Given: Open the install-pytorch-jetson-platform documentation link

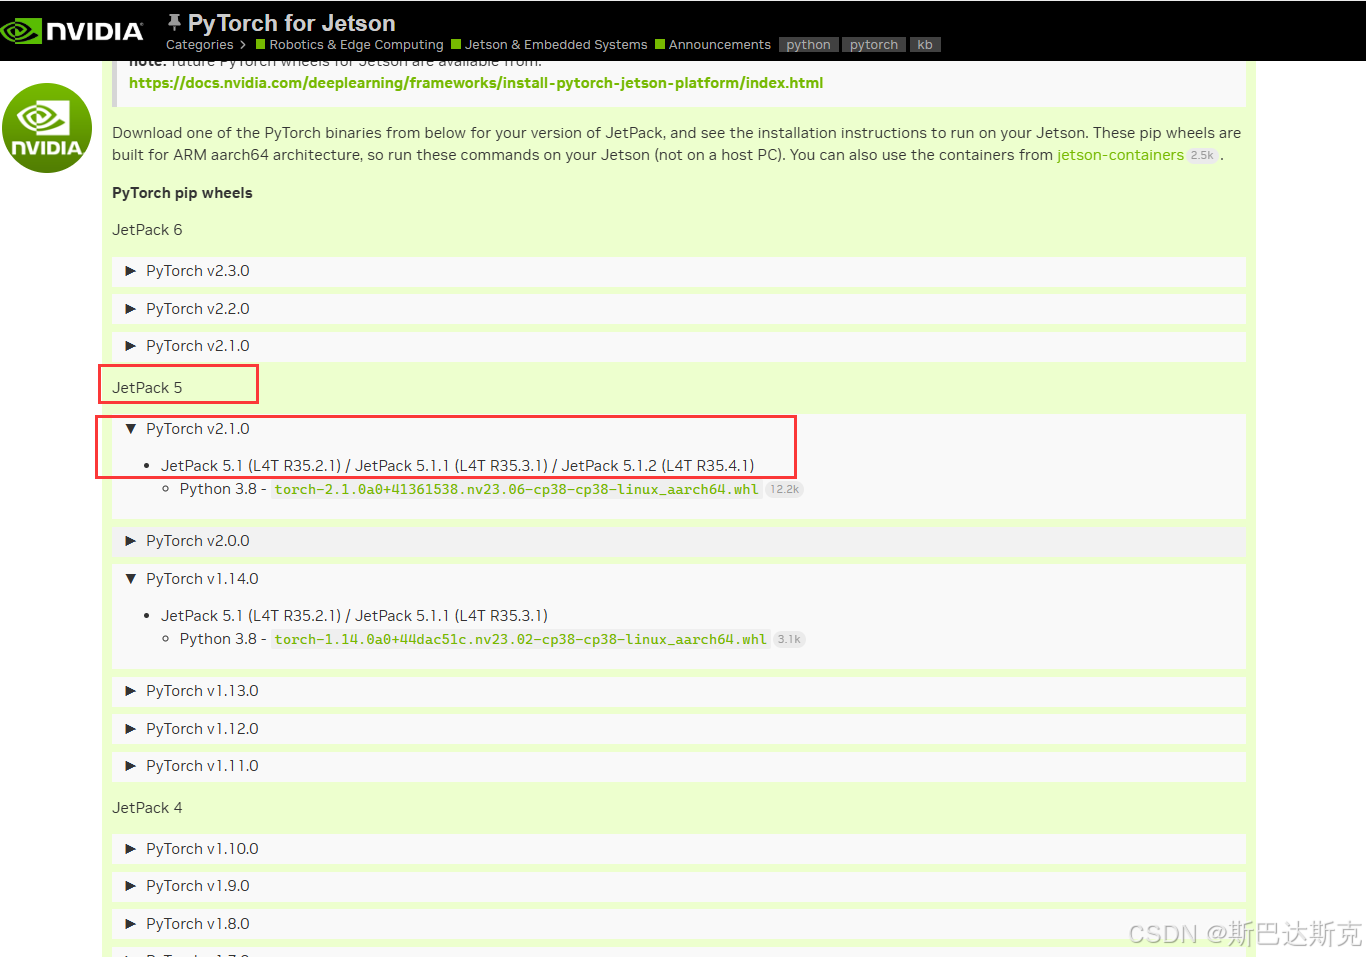Looking at the screenshot, I should (475, 82).
